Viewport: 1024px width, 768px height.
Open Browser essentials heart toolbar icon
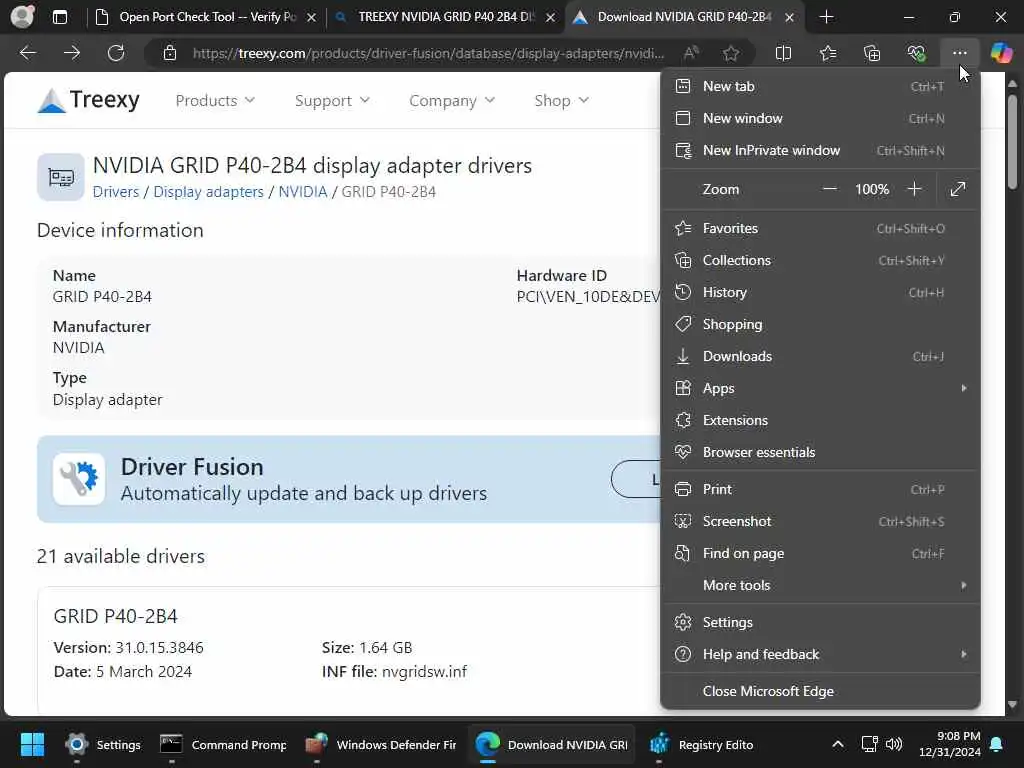(916, 53)
